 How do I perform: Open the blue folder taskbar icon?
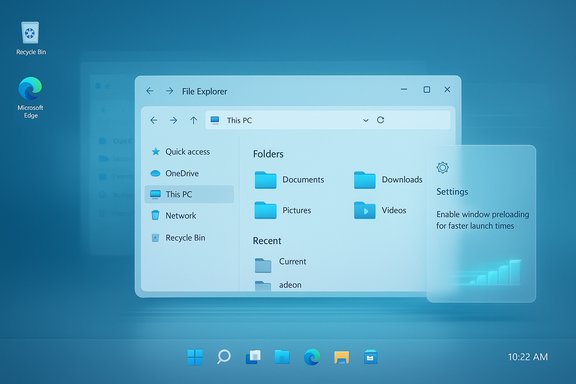click(x=282, y=356)
